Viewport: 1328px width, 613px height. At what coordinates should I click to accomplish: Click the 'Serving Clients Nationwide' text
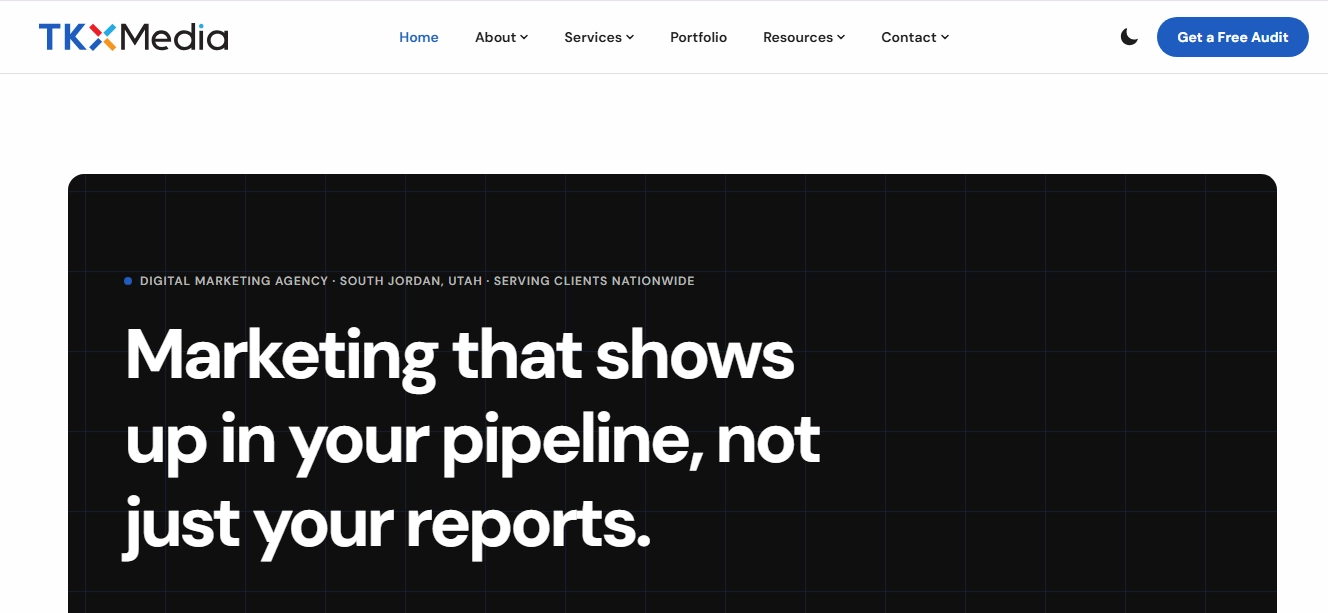[594, 281]
